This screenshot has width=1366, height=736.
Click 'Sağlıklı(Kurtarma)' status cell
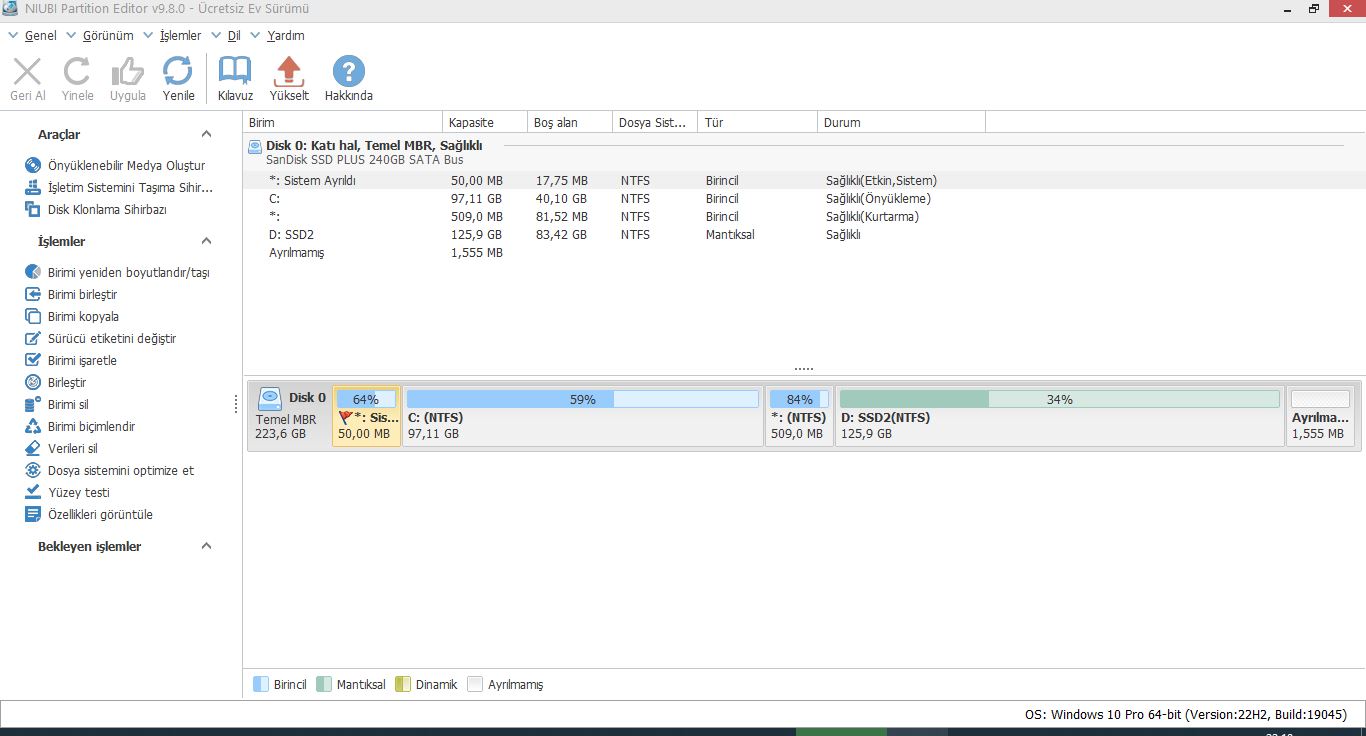(x=872, y=217)
